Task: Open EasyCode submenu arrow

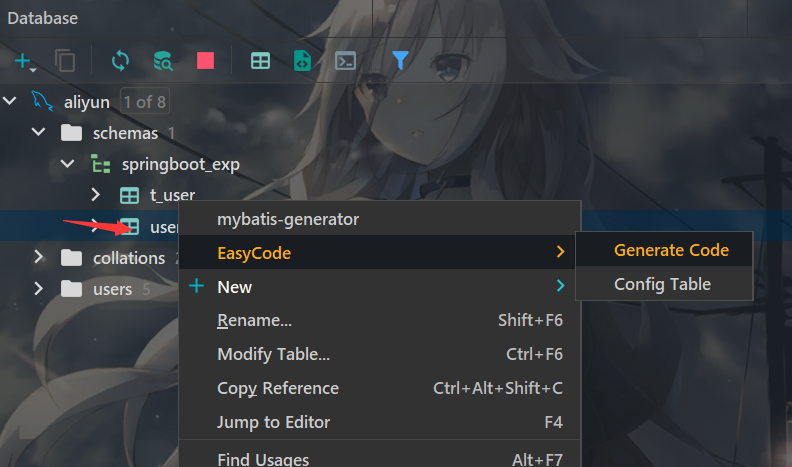Action: point(560,251)
